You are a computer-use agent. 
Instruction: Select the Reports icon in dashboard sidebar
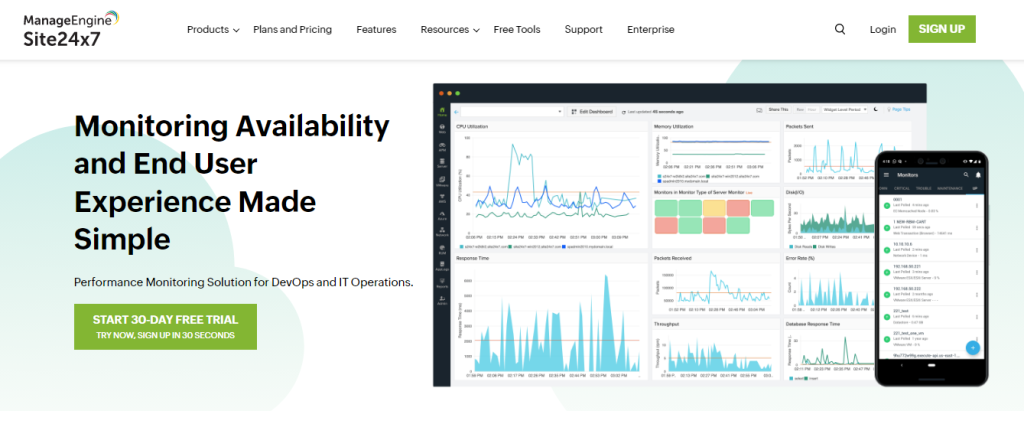(442, 282)
